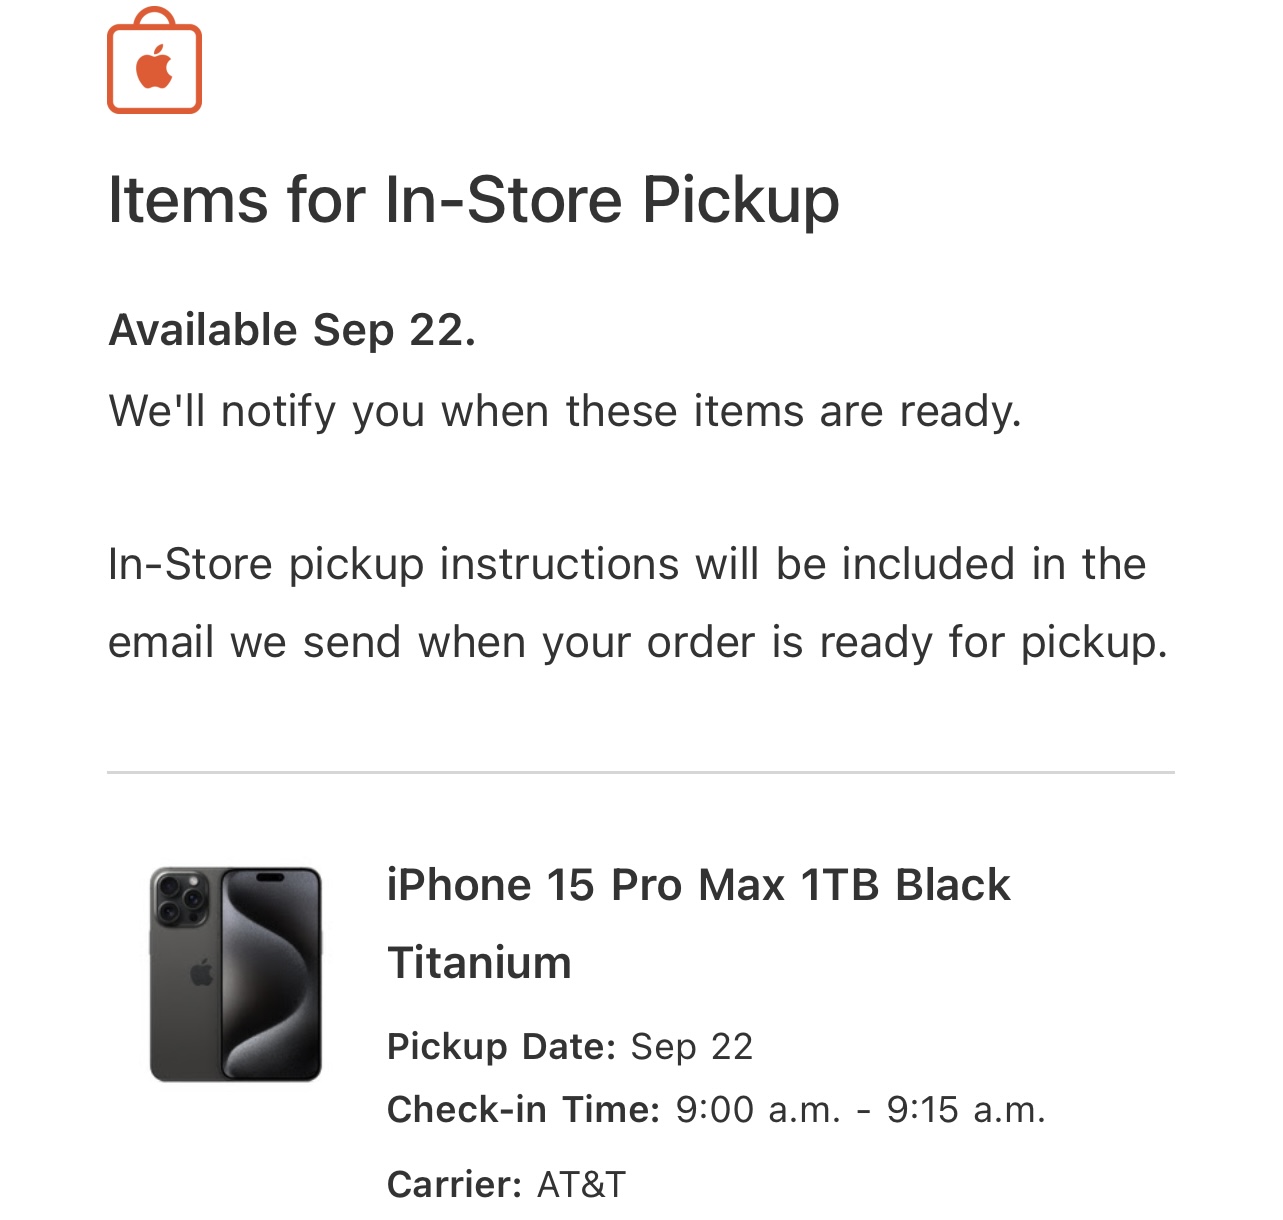Click the 'We'll notify you' message line
1283x1220 pixels.
[x=565, y=411]
